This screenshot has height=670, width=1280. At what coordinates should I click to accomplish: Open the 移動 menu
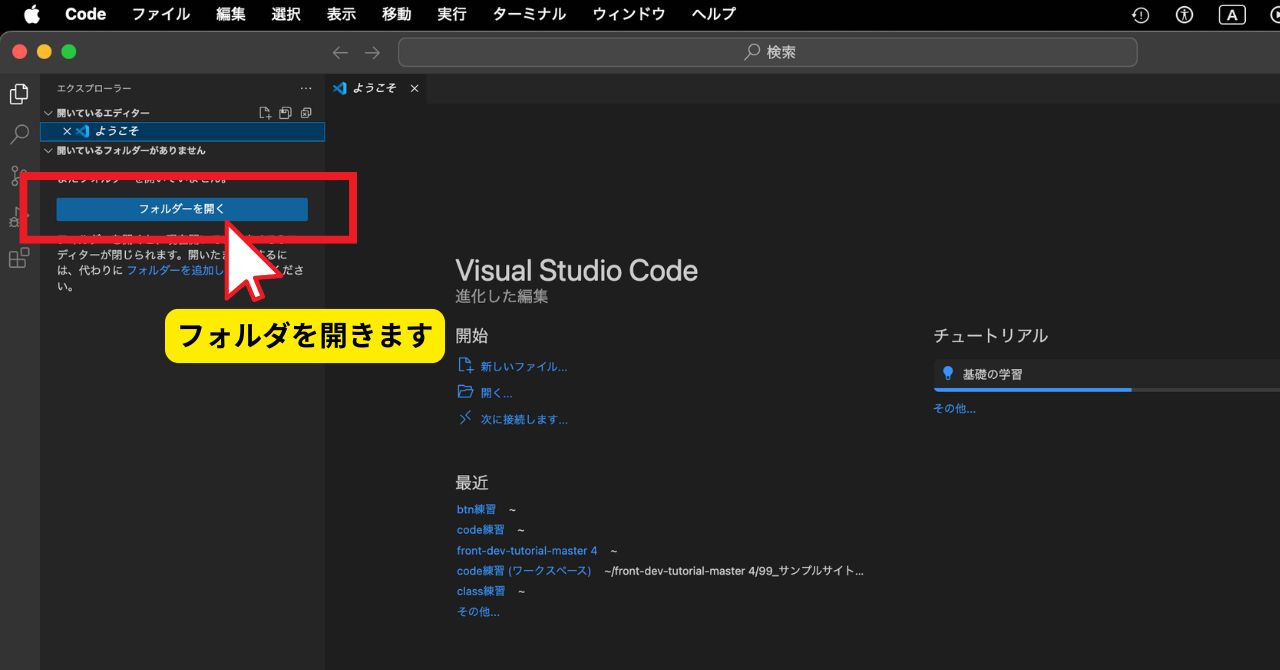point(396,14)
